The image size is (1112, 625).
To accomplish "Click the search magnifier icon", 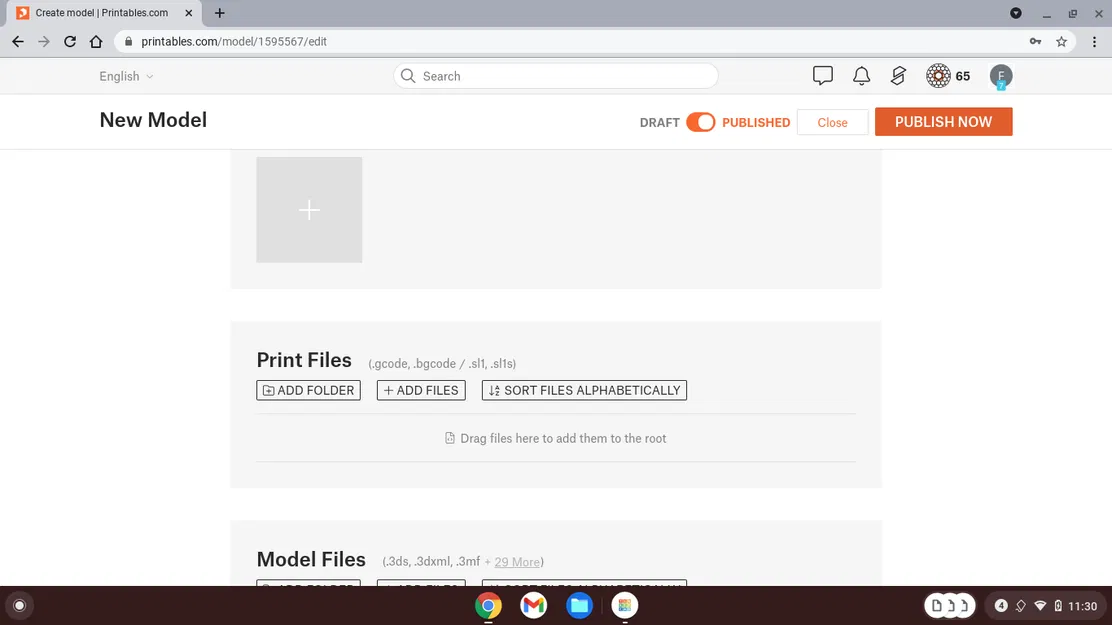I will [408, 76].
